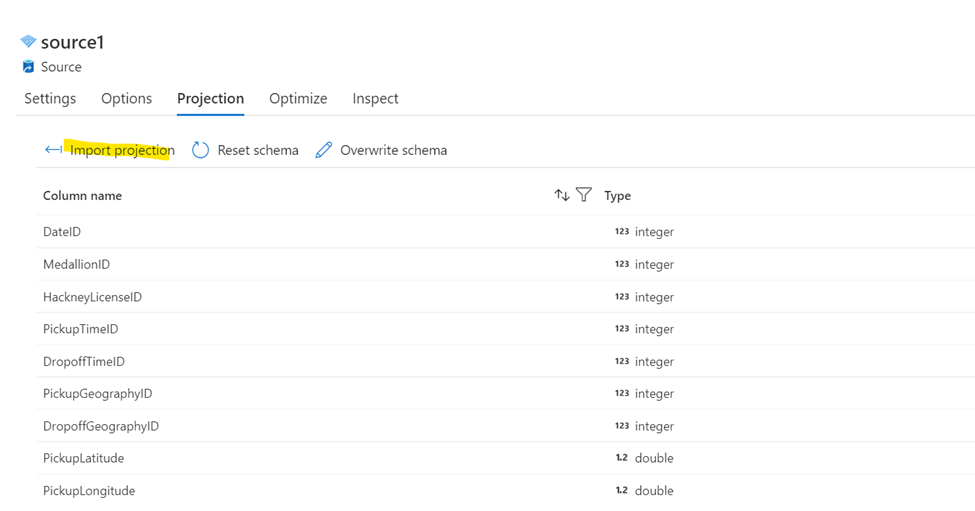Click the double type of PickupLongitude
Viewport: 975px width, 511px height.
pyautogui.click(x=654, y=490)
